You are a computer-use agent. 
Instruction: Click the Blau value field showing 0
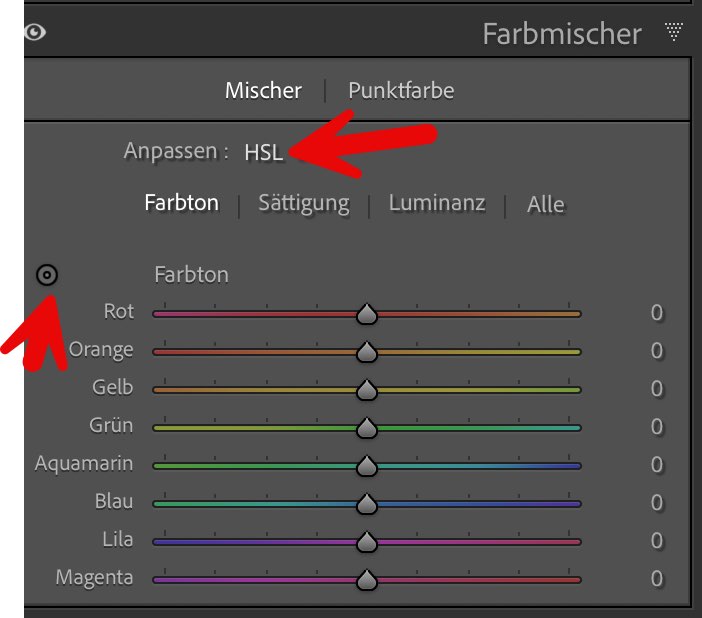tap(657, 503)
